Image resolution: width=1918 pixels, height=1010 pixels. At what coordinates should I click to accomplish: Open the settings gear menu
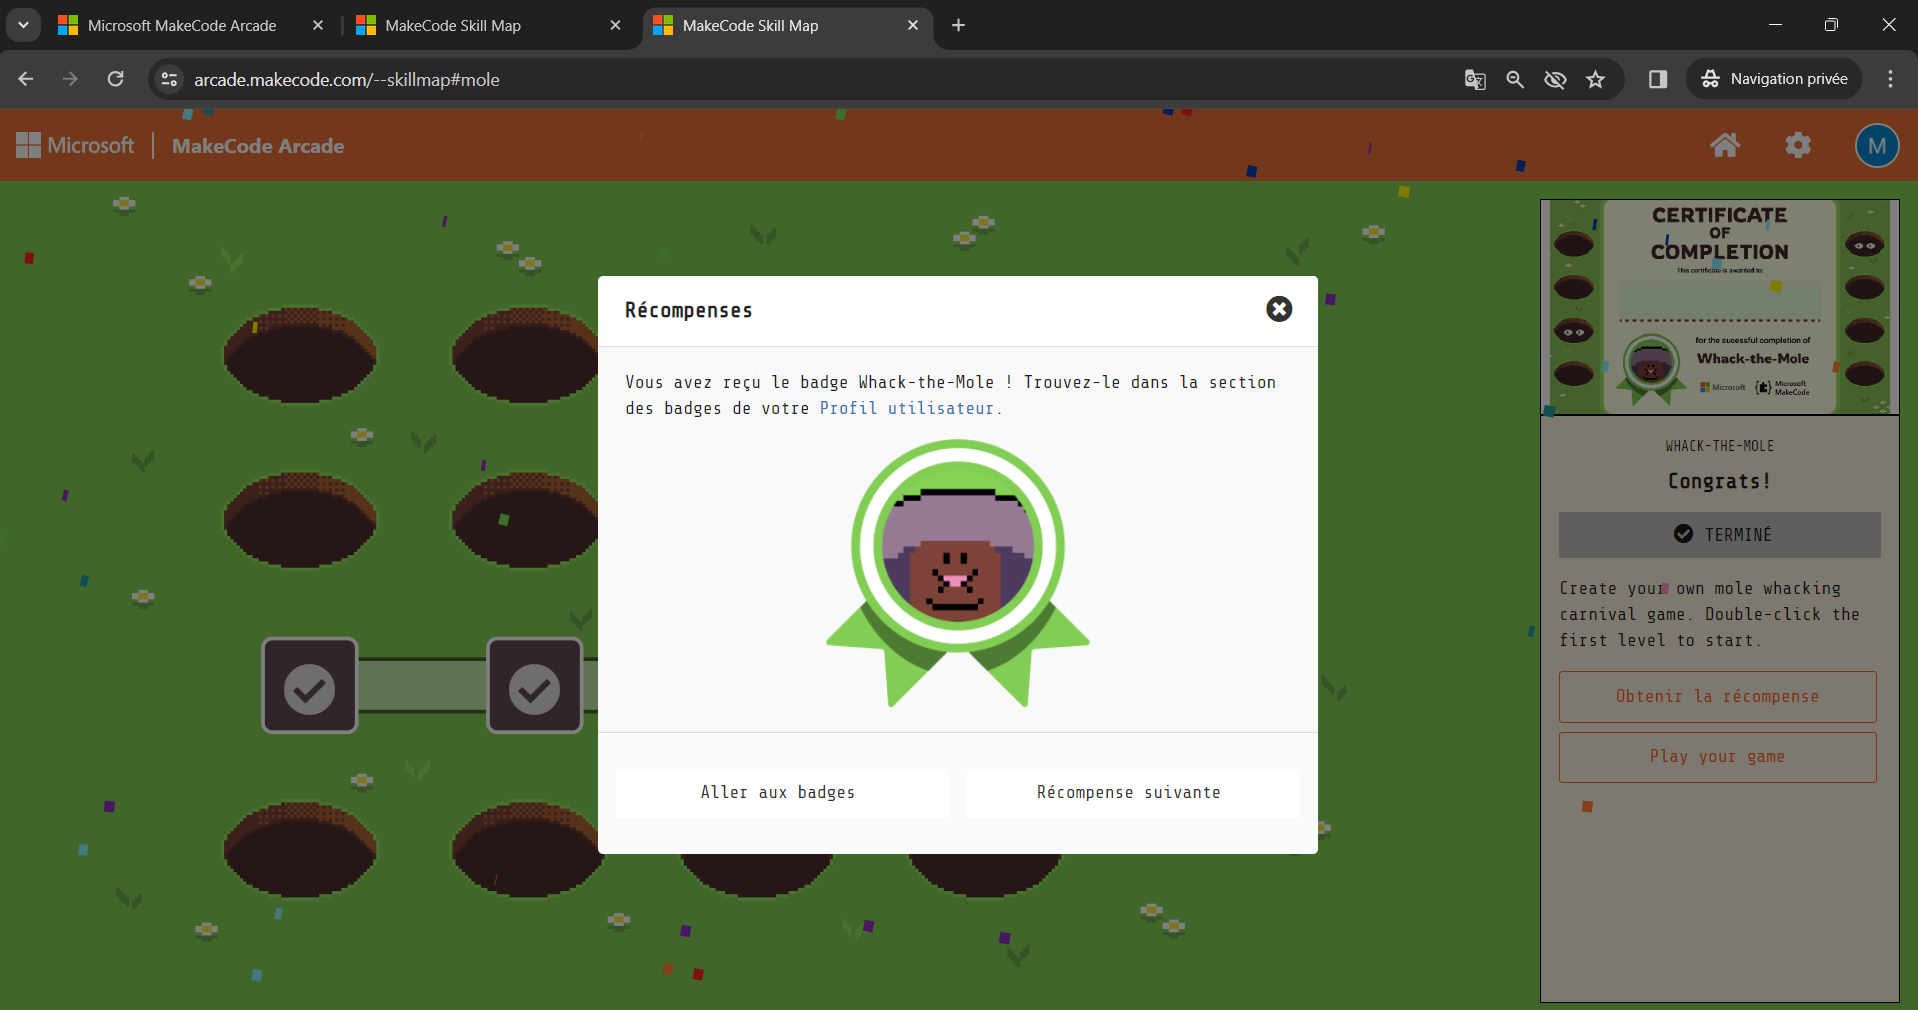tap(1797, 146)
